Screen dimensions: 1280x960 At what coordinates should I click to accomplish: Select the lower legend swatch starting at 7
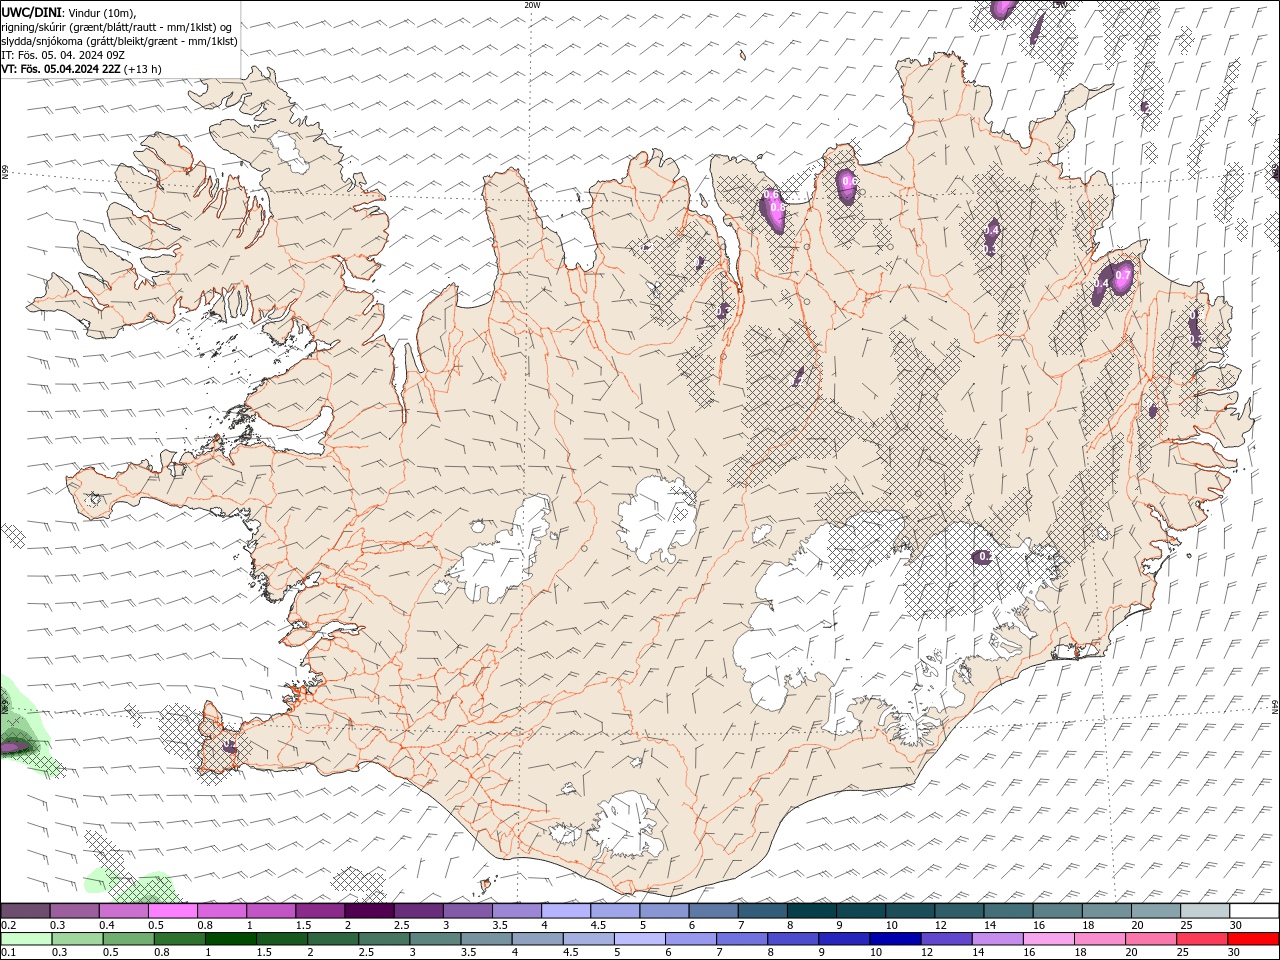coord(741,939)
